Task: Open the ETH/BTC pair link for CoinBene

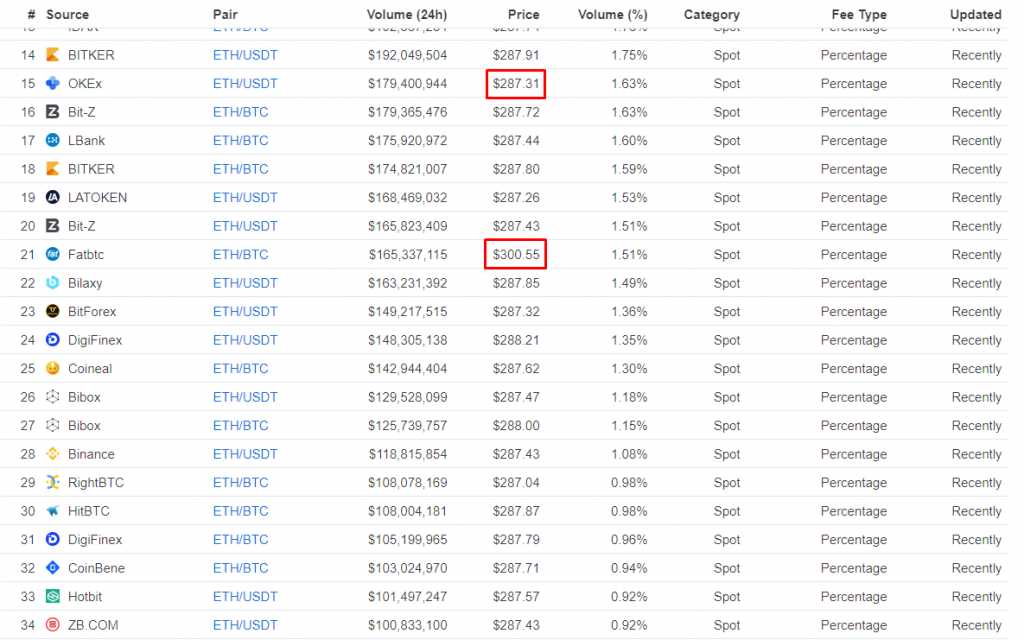Action: click(x=241, y=568)
